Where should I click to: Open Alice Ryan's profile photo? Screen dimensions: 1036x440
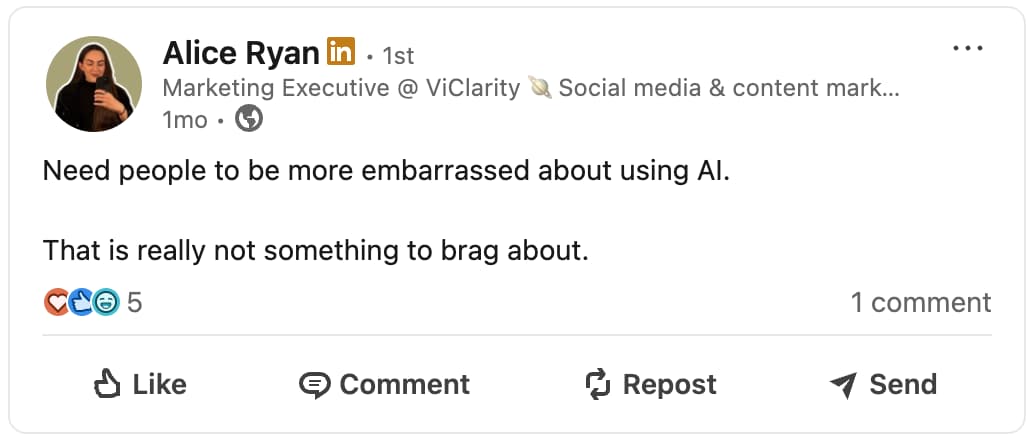point(94,84)
